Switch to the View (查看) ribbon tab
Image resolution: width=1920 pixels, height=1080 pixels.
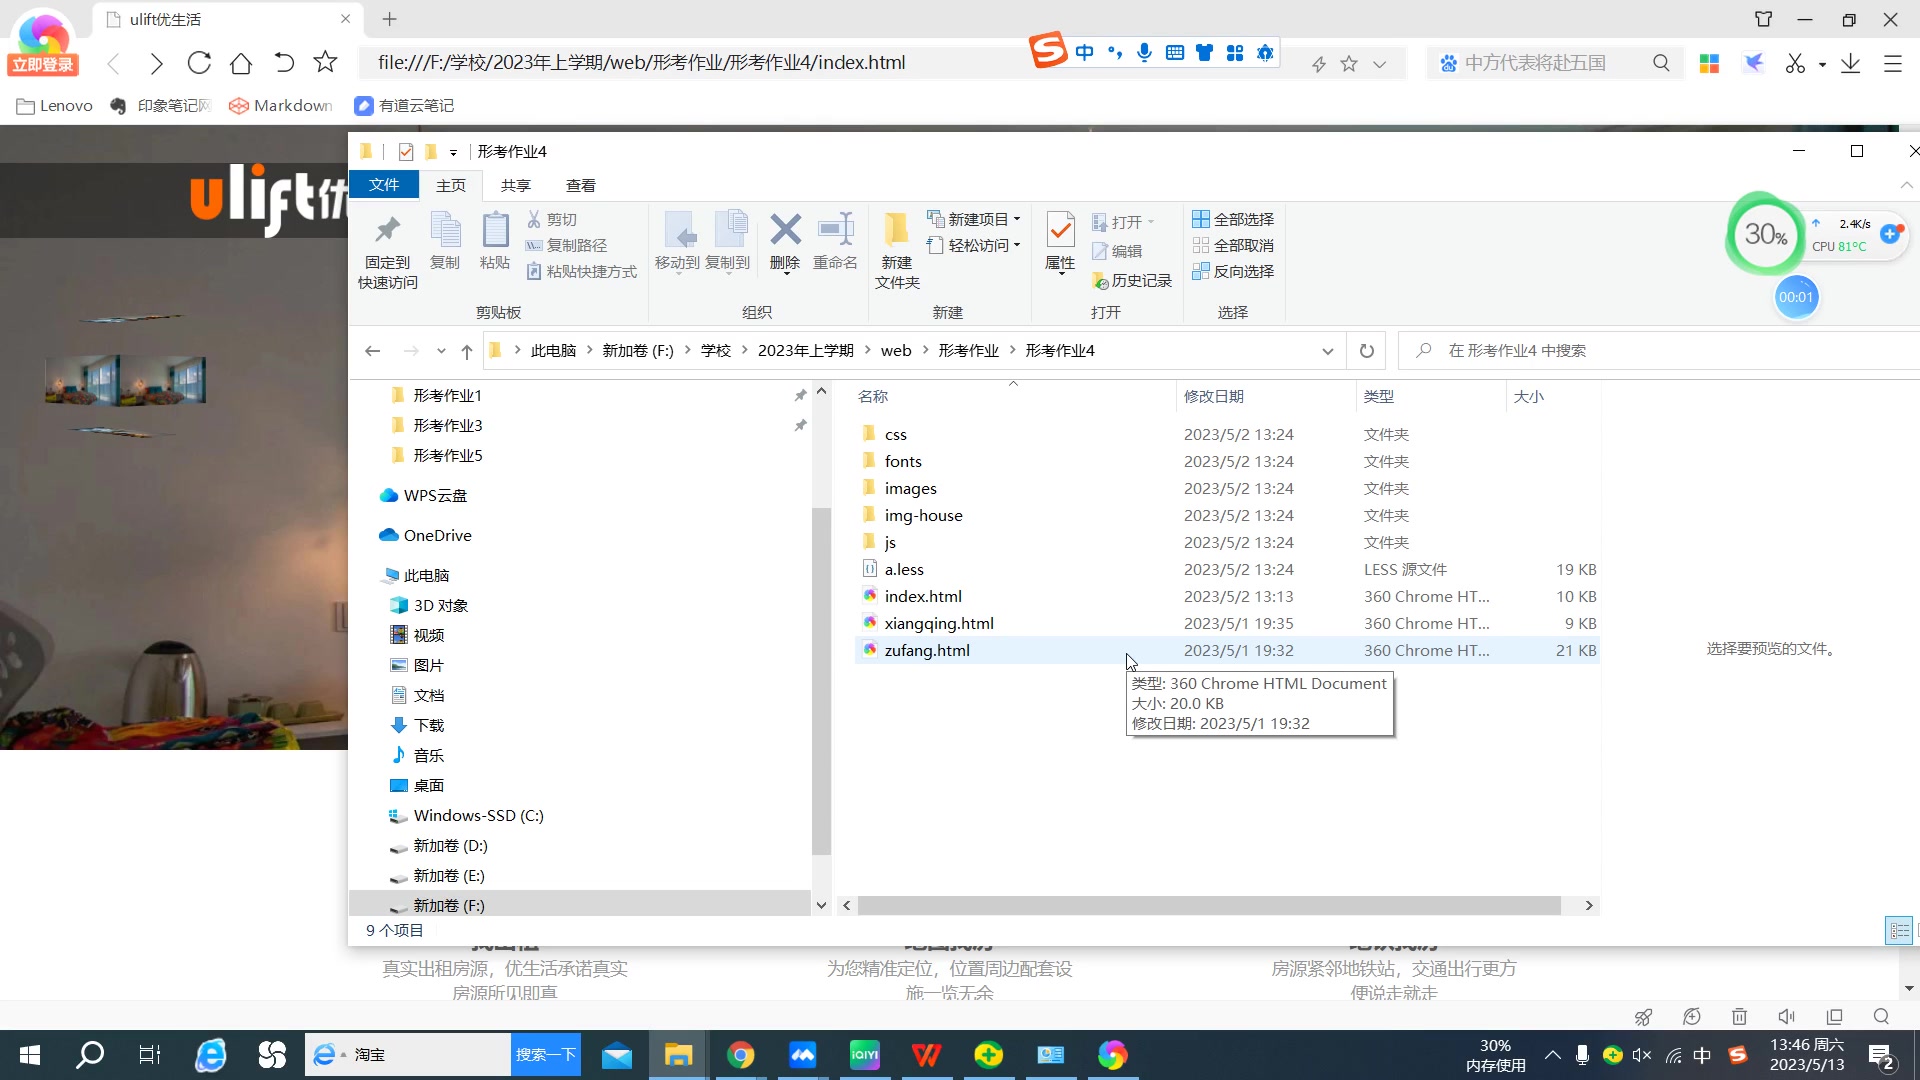[580, 185]
